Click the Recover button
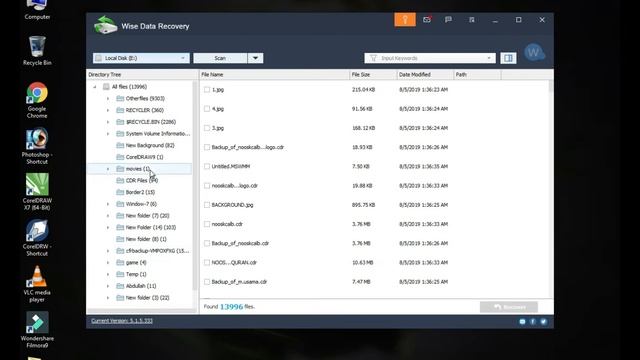Viewport: 640px width, 360px height. point(509,307)
